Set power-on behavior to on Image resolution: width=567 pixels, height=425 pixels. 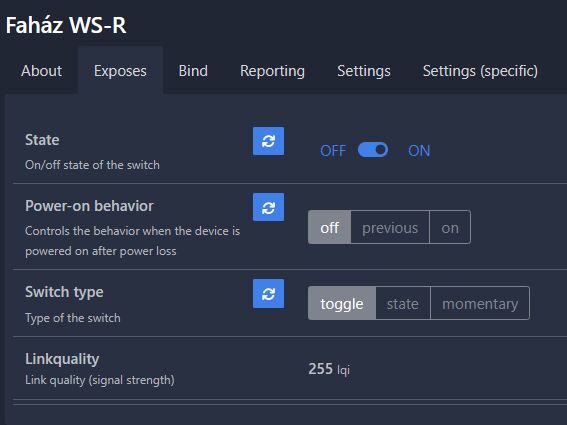pos(450,227)
